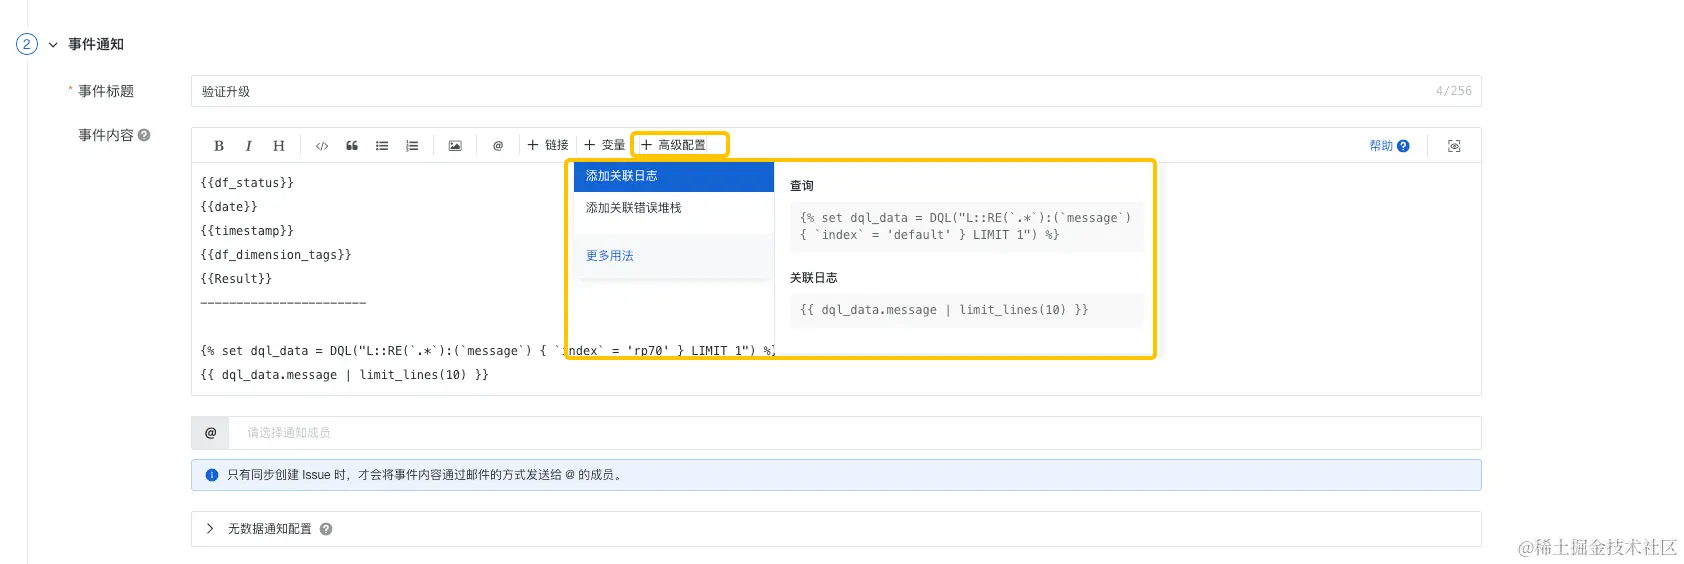
Task: Click the help icon beside 无数据通知配置
Action: pyautogui.click(x=326, y=529)
